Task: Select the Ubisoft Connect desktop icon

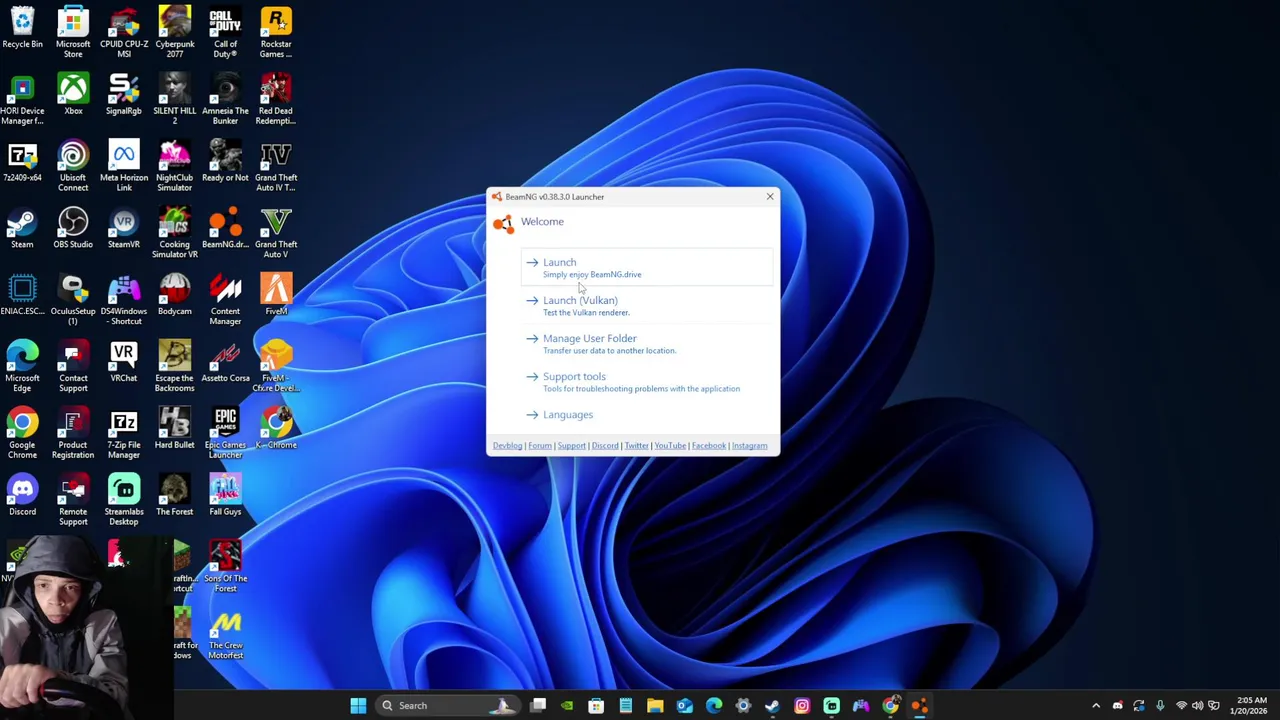Action: [73, 166]
